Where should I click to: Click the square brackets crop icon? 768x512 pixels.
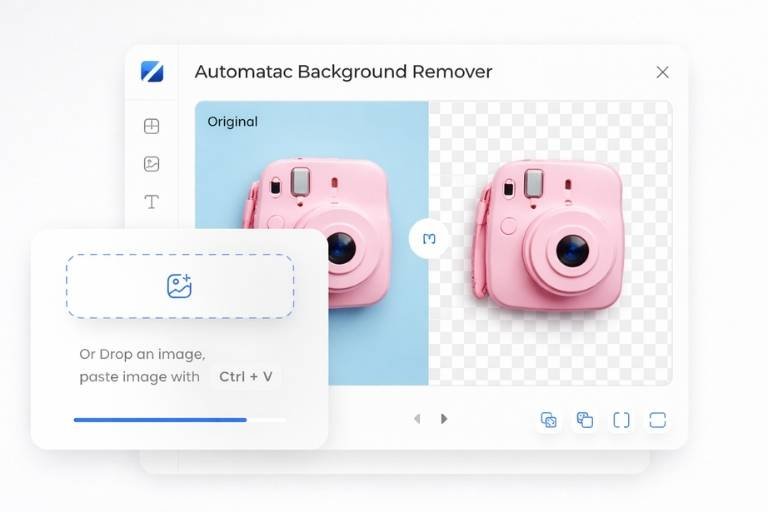pyautogui.click(x=621, y=420)
